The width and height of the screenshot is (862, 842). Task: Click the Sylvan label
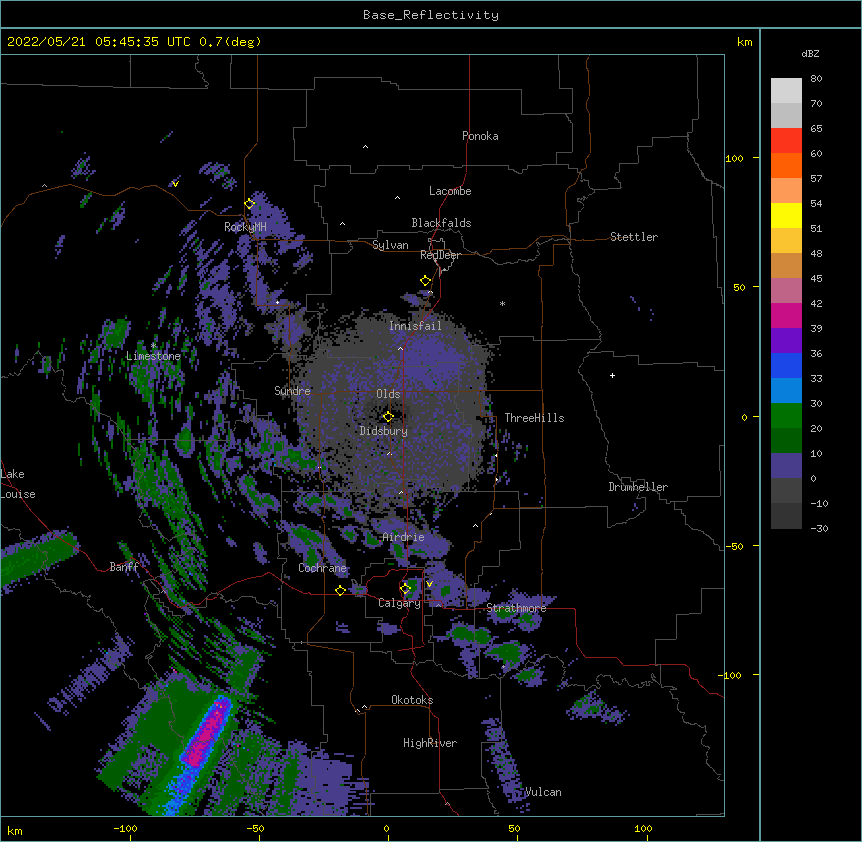point(390,245)
